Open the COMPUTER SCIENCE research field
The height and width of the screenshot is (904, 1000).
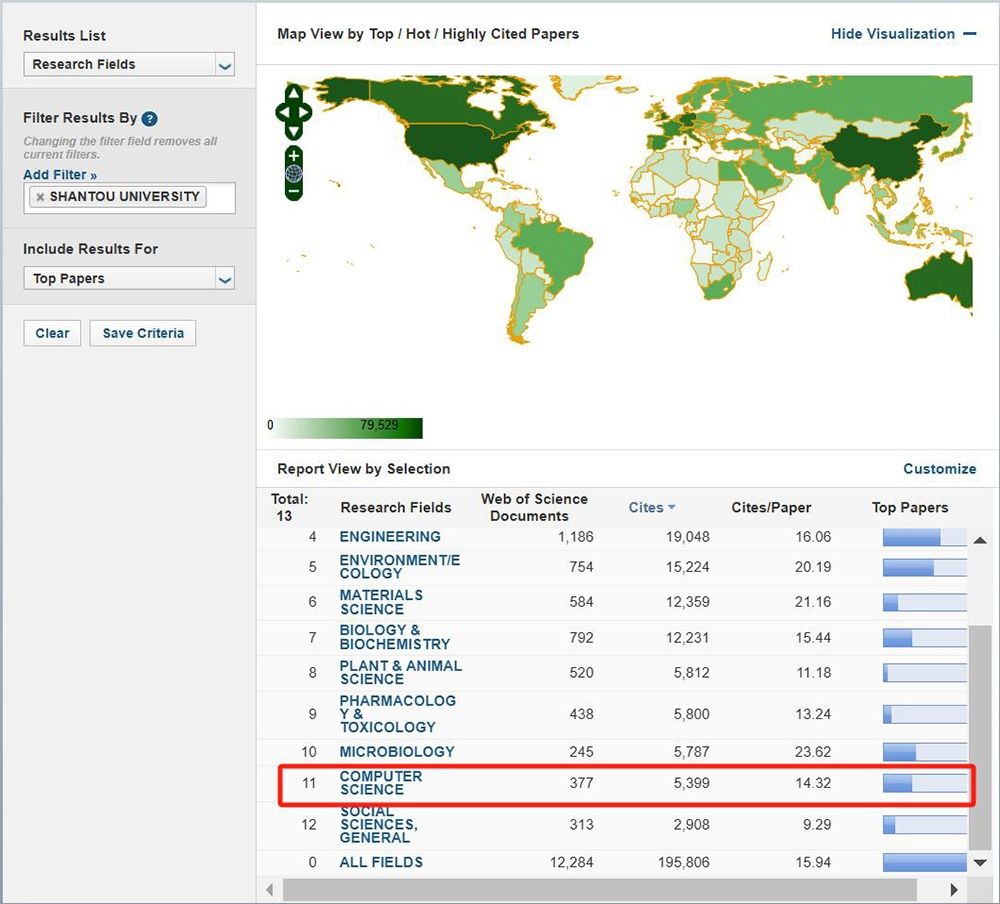click(381, 783)
